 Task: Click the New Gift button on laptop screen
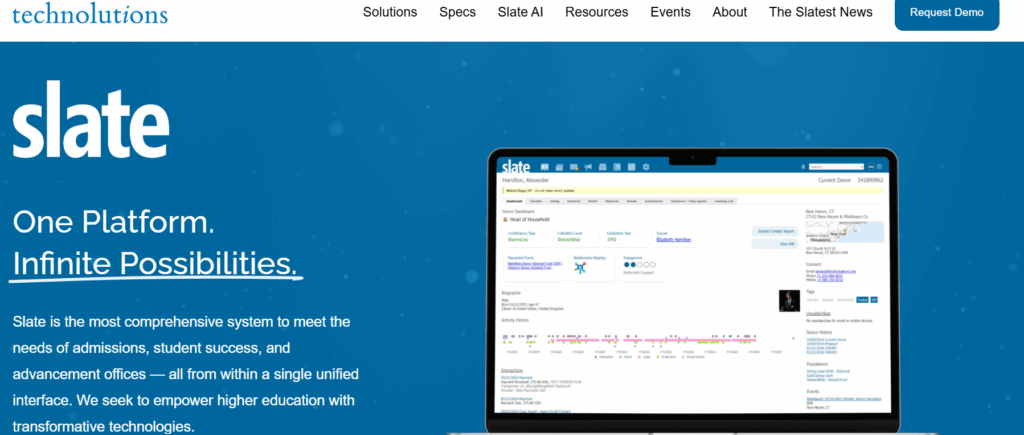[x=775, y=244]
